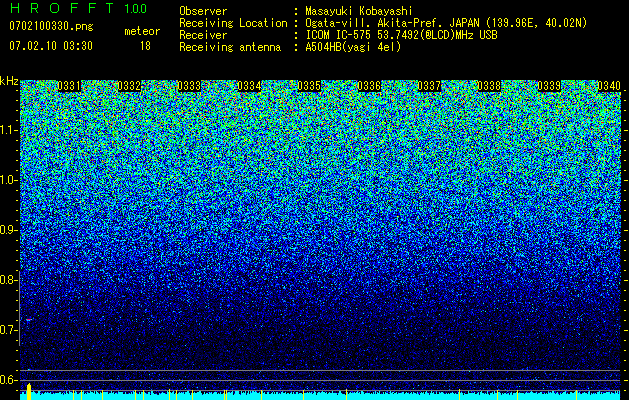The image size is (629, 400).
Task: Click the meteor count 18
Action: (145, 46)
